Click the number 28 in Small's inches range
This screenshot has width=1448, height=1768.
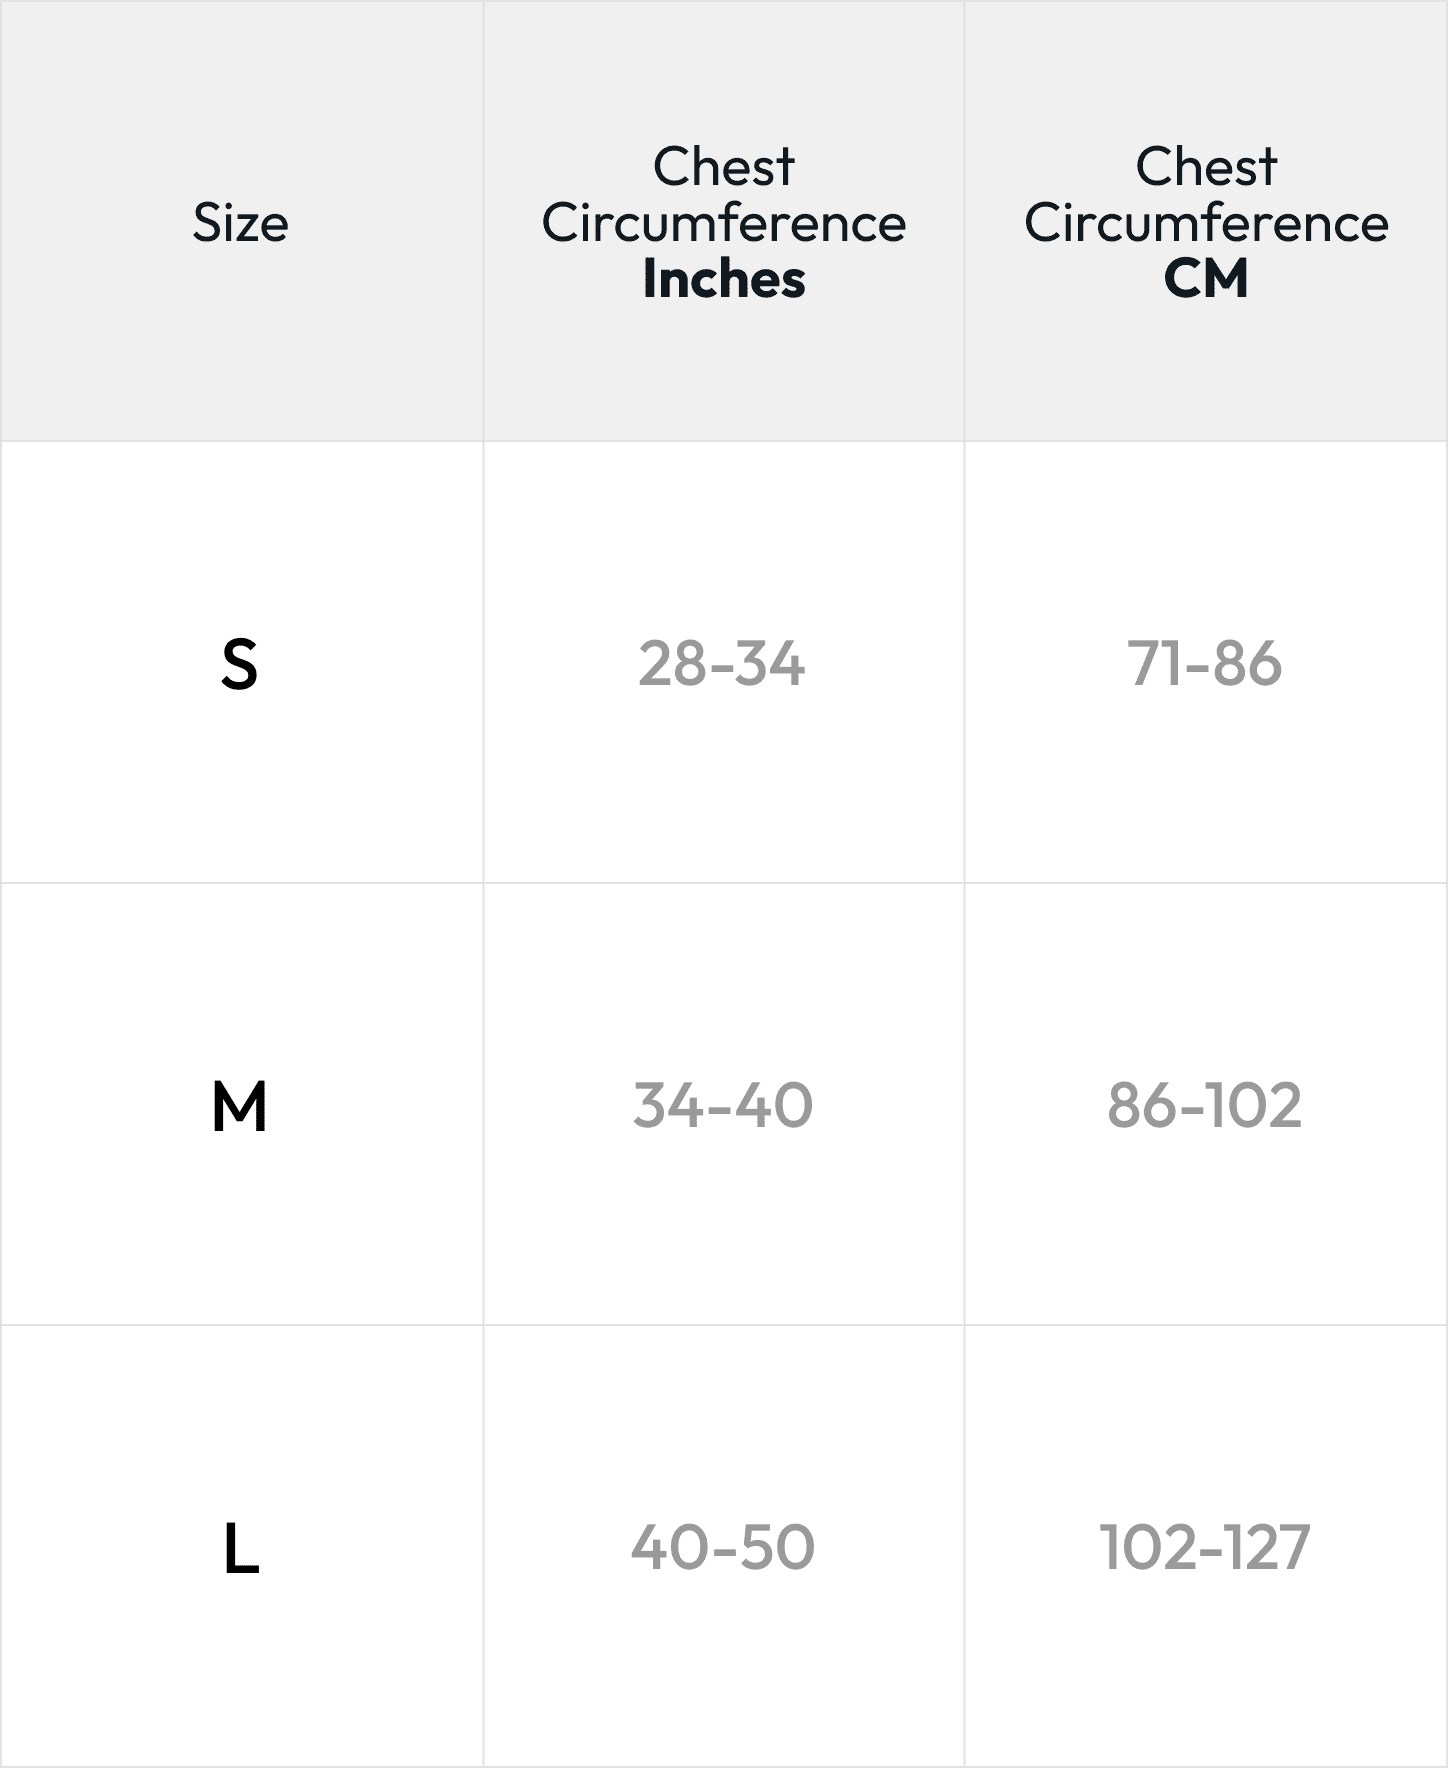(672, 663)
